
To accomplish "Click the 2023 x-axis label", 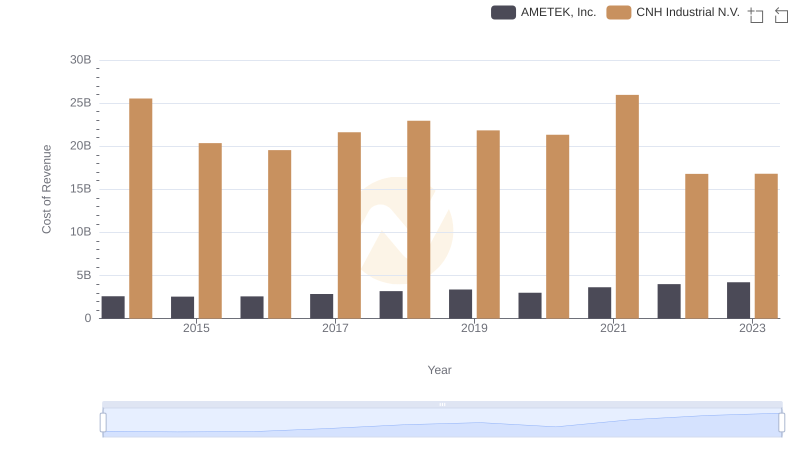I will (753, 328).
